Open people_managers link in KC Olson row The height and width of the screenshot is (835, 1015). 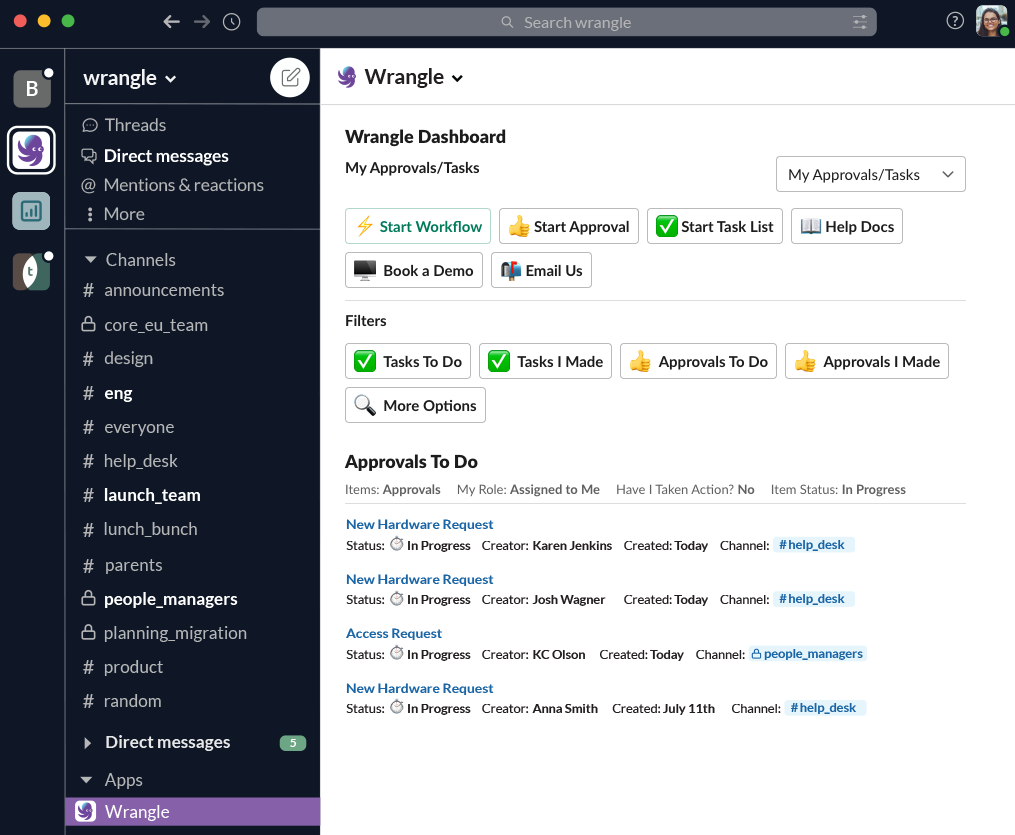807,654
